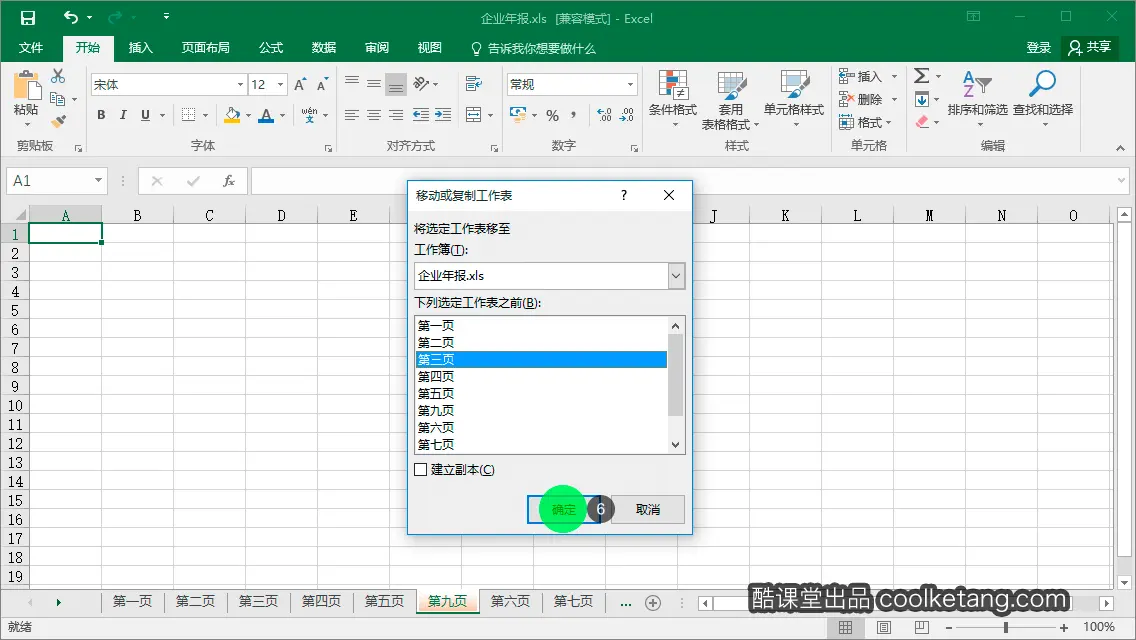
Task: Open Conditional Formatting menu
Action: (673, 99)
